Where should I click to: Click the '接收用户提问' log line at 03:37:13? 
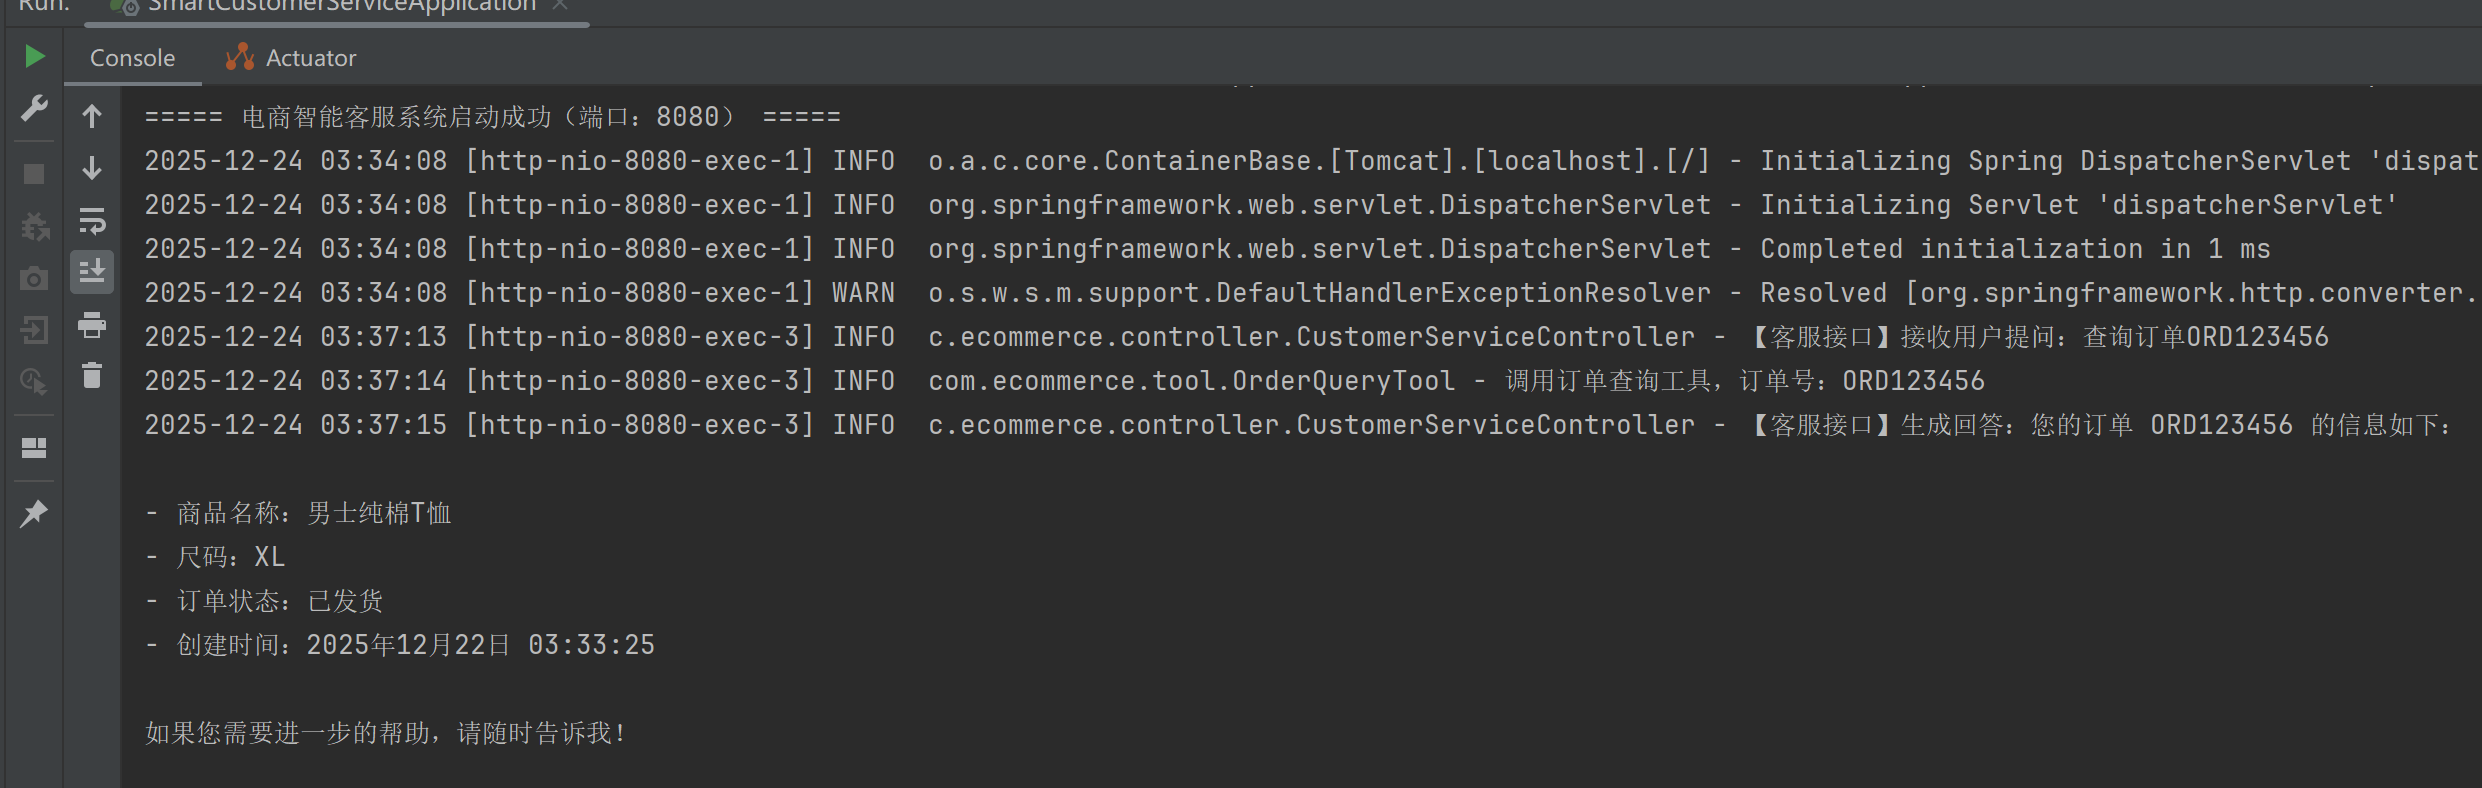point(1237,337)
